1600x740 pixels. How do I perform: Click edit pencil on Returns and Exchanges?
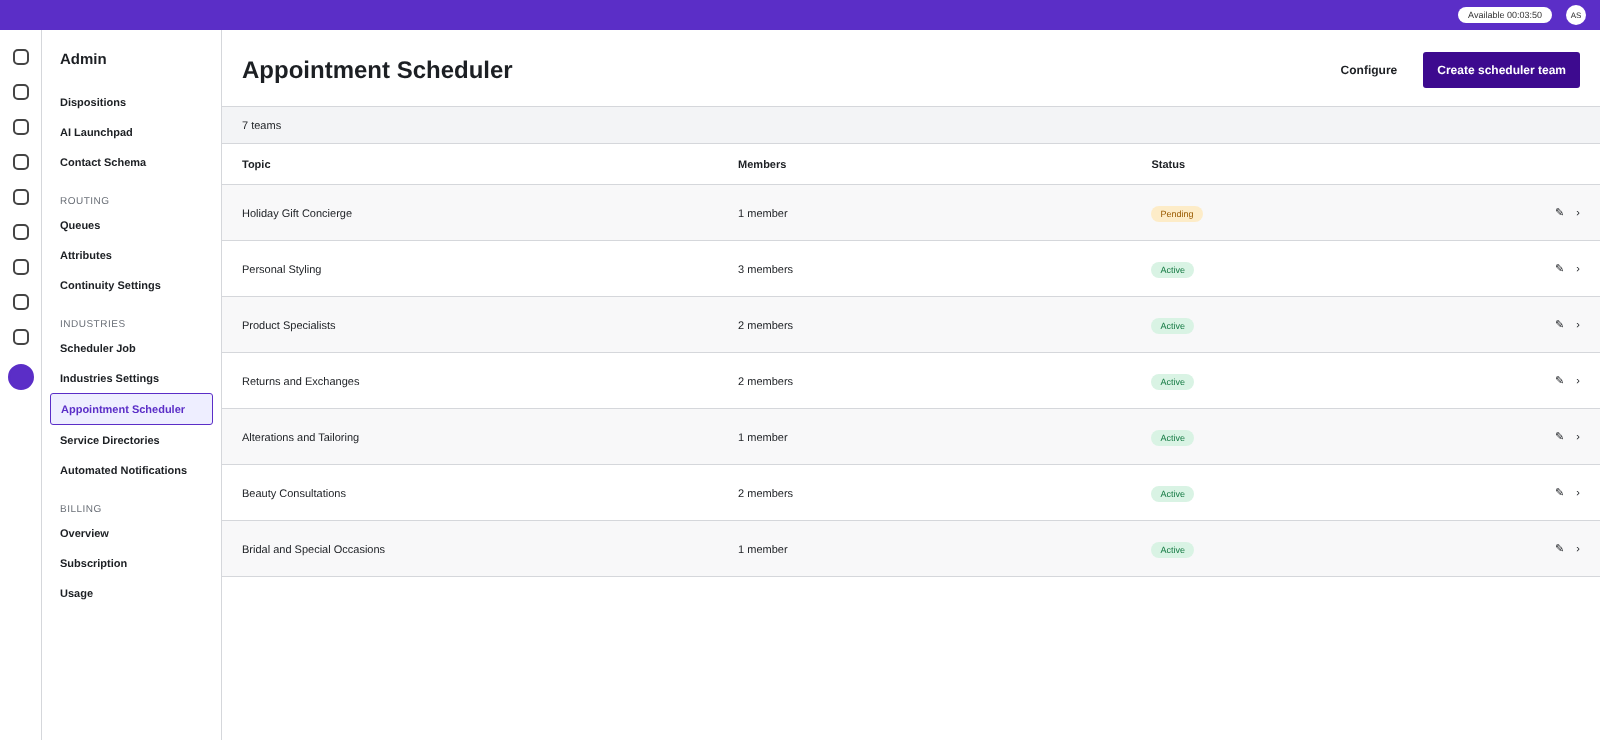[1559, 381]
